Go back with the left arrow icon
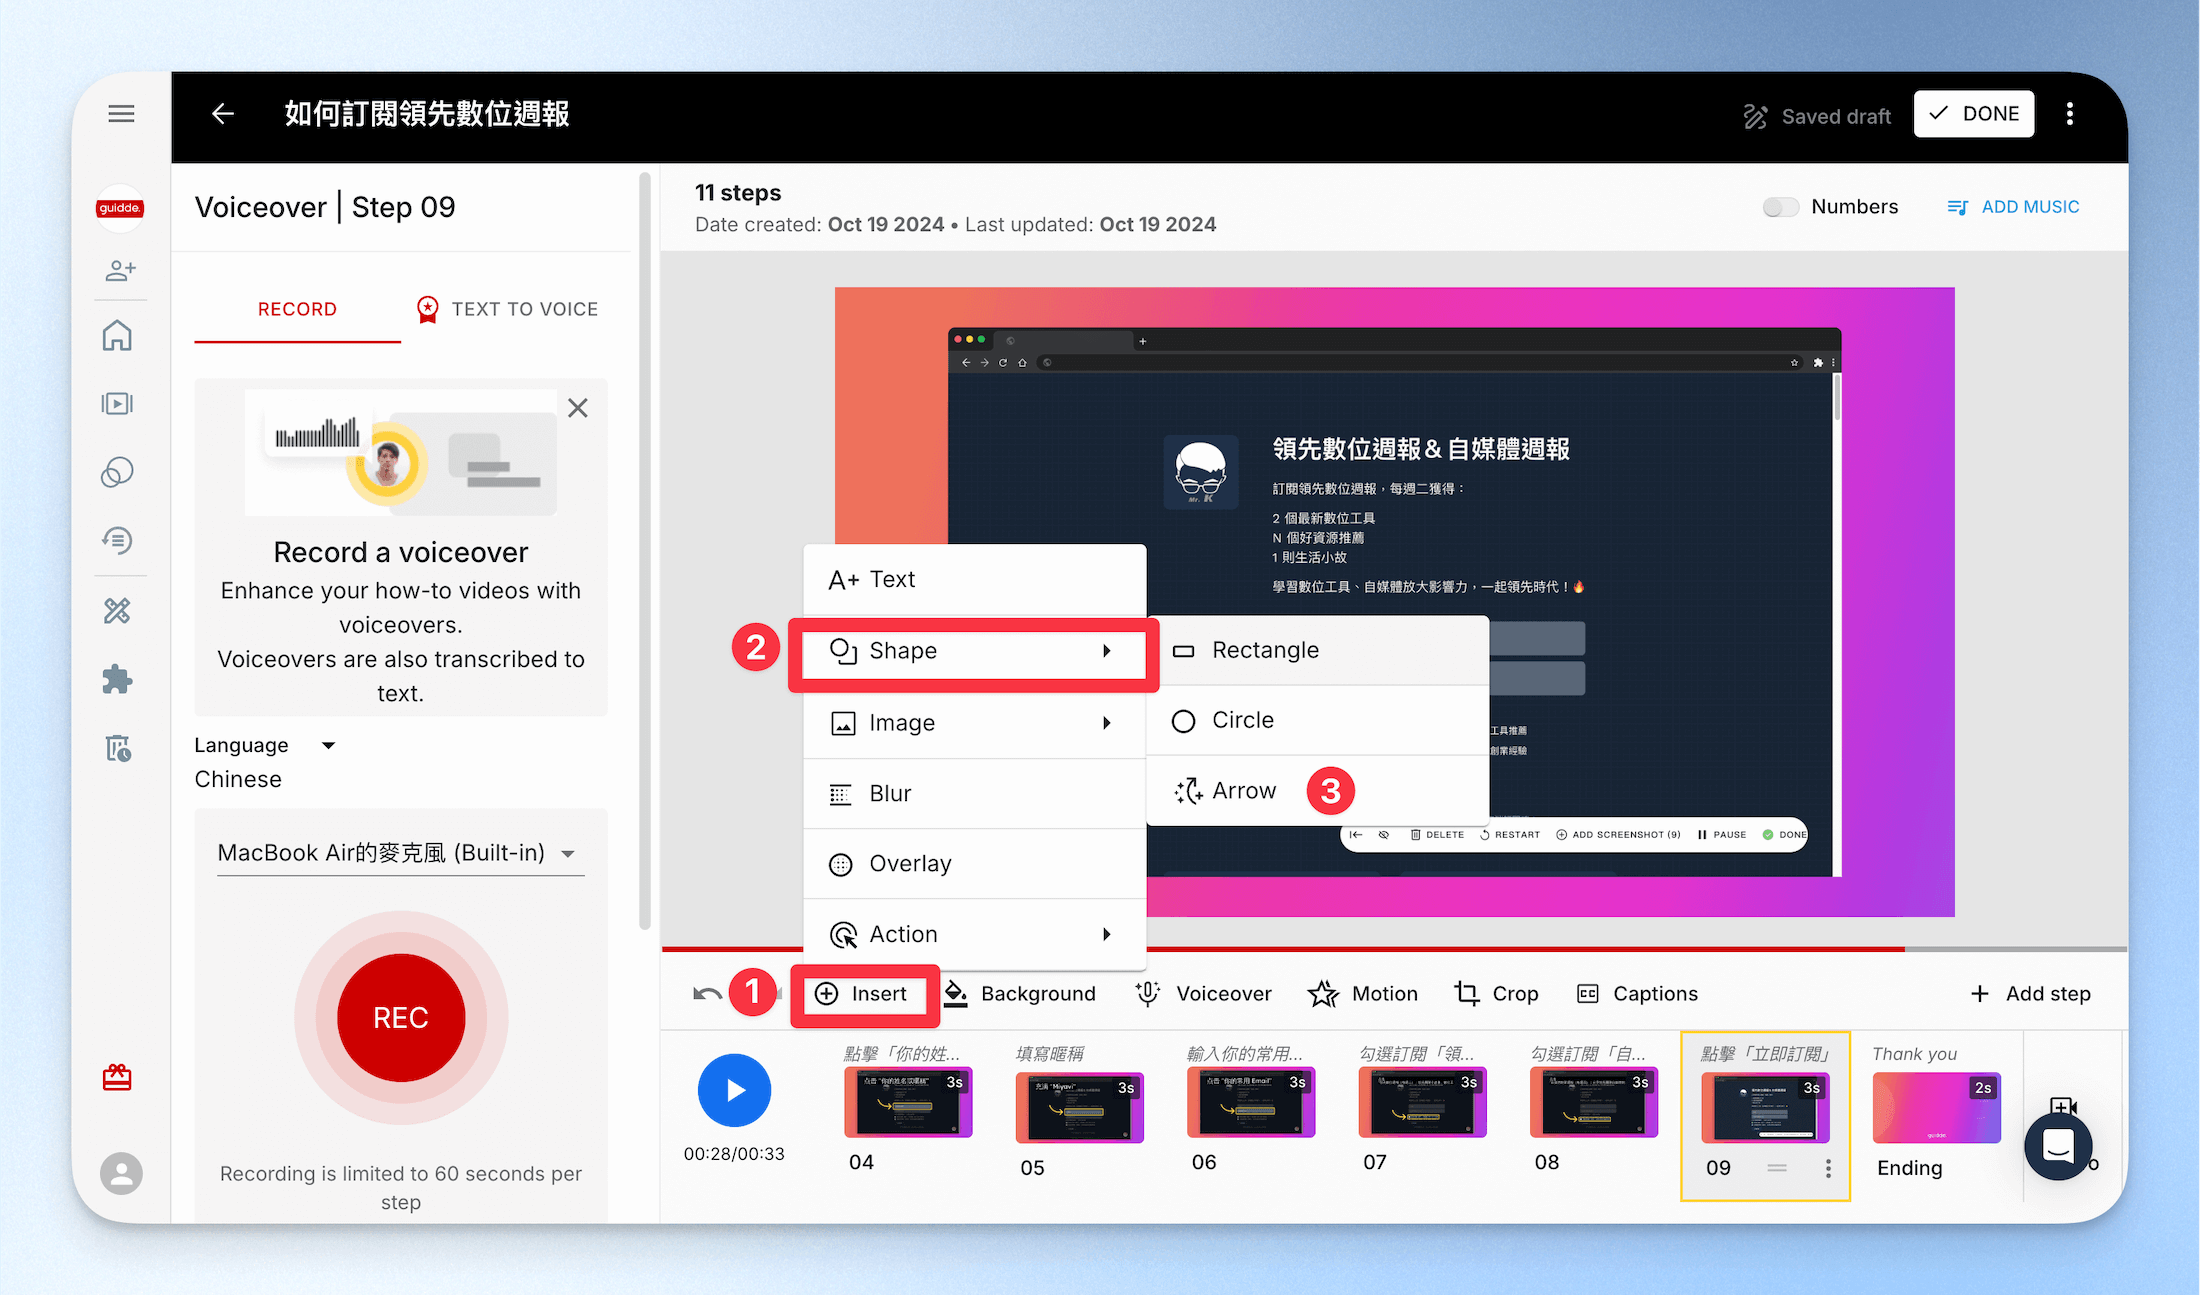The image size is (2200, 1295). (223, 114)
